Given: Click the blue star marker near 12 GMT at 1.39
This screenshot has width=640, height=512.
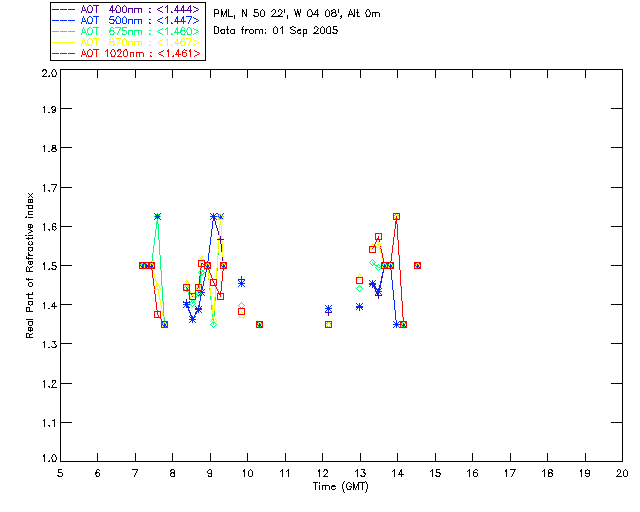Looking at the screenshot, I should coord(329,309).
